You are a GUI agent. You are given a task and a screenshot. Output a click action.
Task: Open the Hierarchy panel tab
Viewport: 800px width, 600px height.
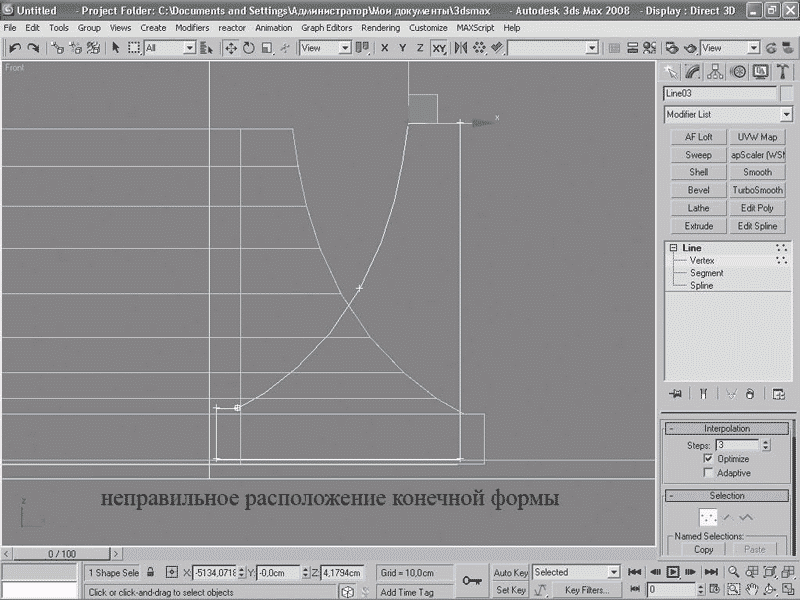716,71
